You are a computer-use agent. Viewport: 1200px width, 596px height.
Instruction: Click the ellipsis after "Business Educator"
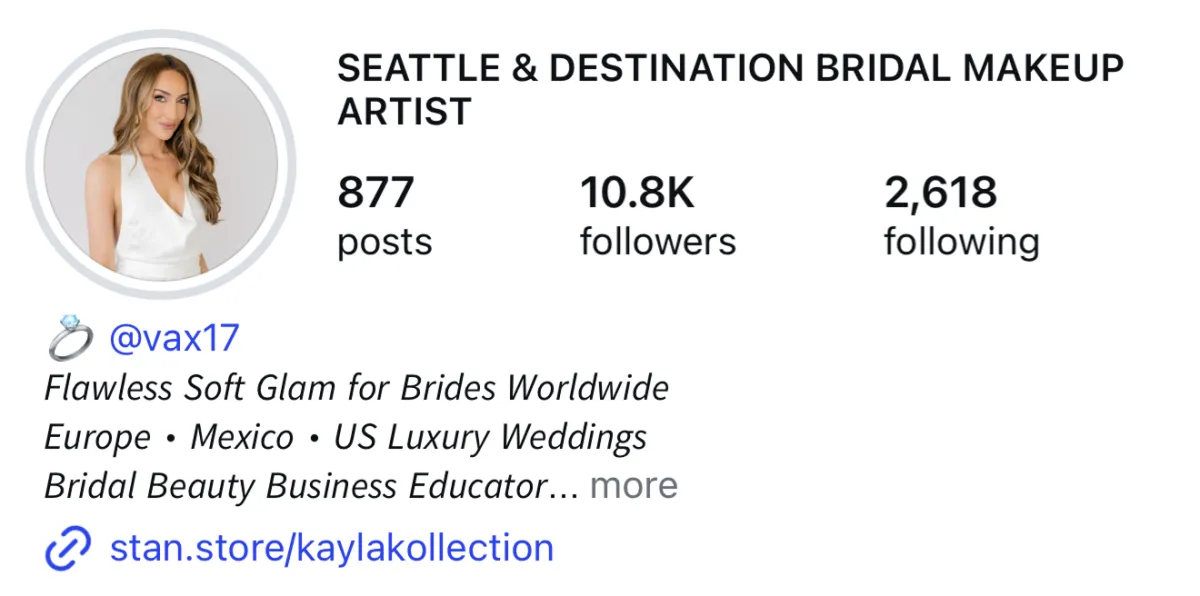pyautogui.click(x=564, y=488)
